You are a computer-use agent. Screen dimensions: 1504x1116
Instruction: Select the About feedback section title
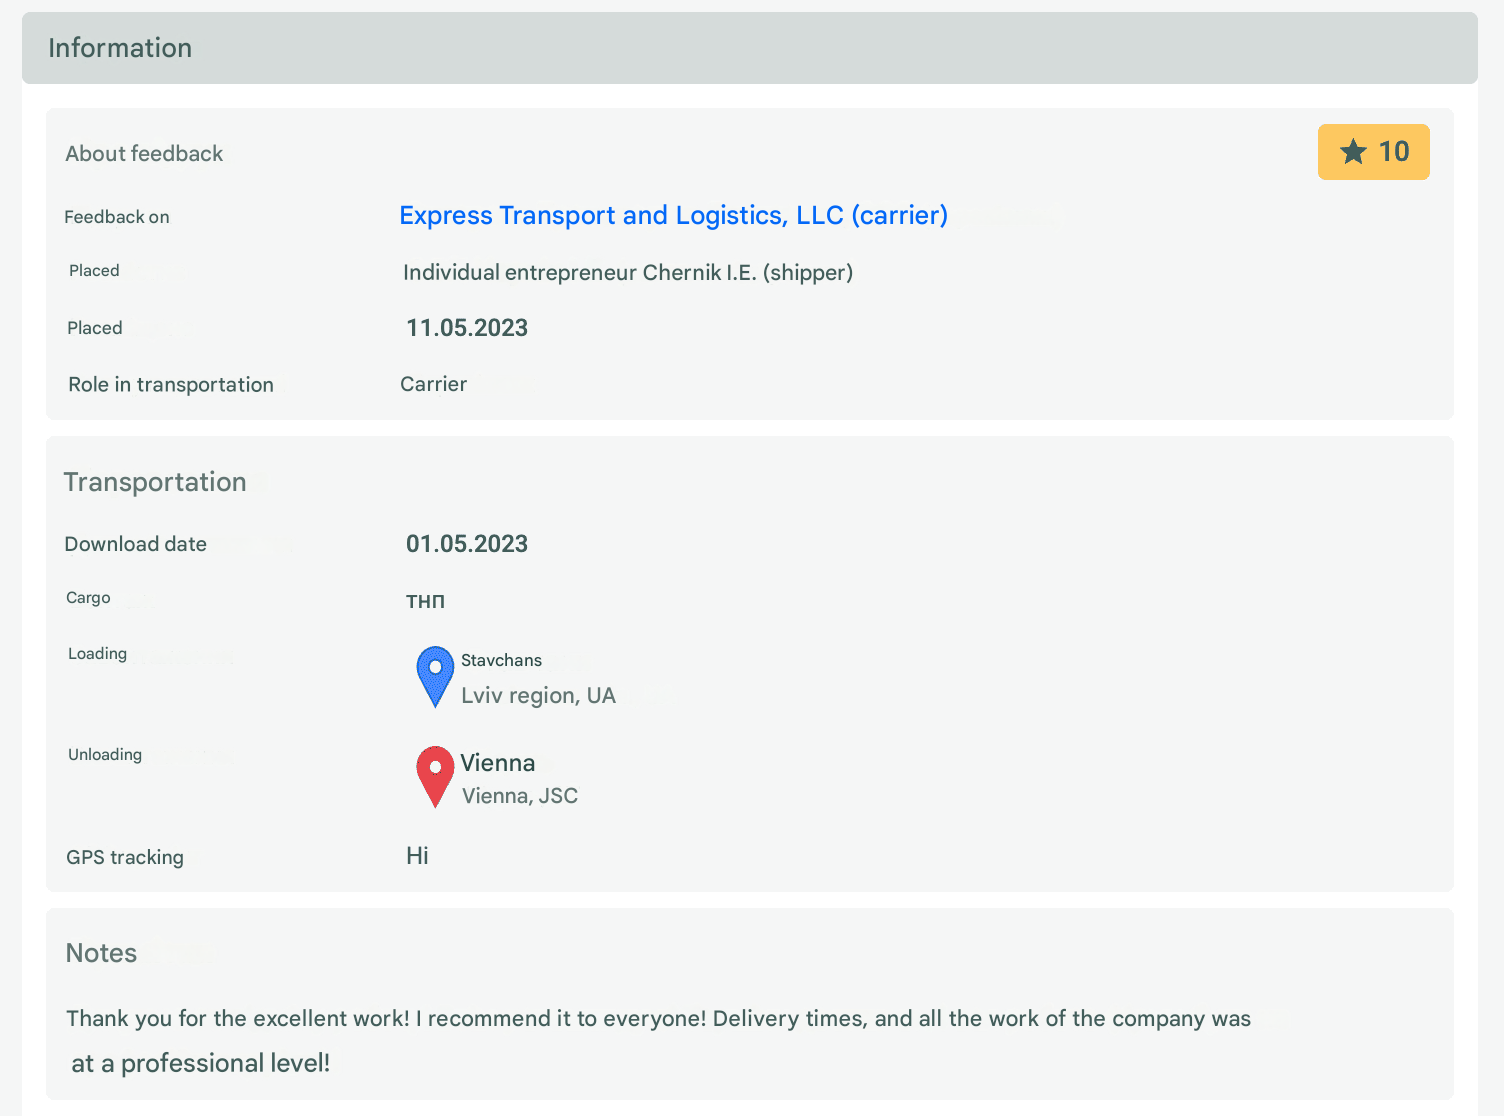click(144, 153)
